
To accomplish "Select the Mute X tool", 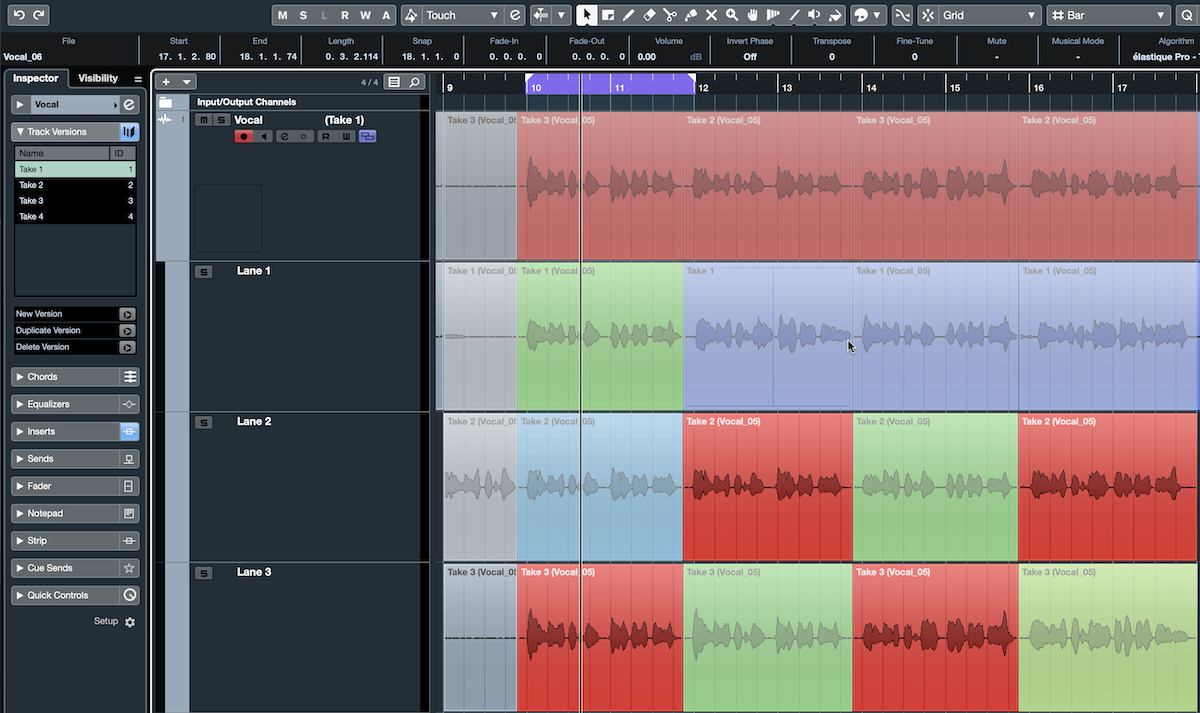I will [711, 15].
